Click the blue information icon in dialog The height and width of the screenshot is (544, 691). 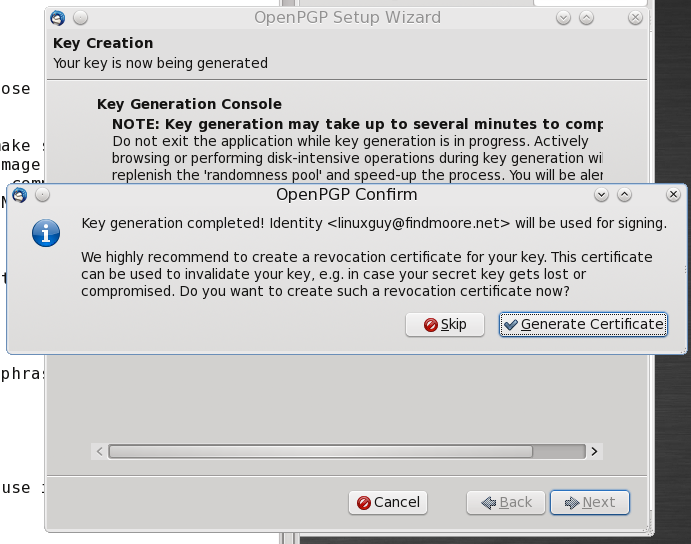(46, 233)
